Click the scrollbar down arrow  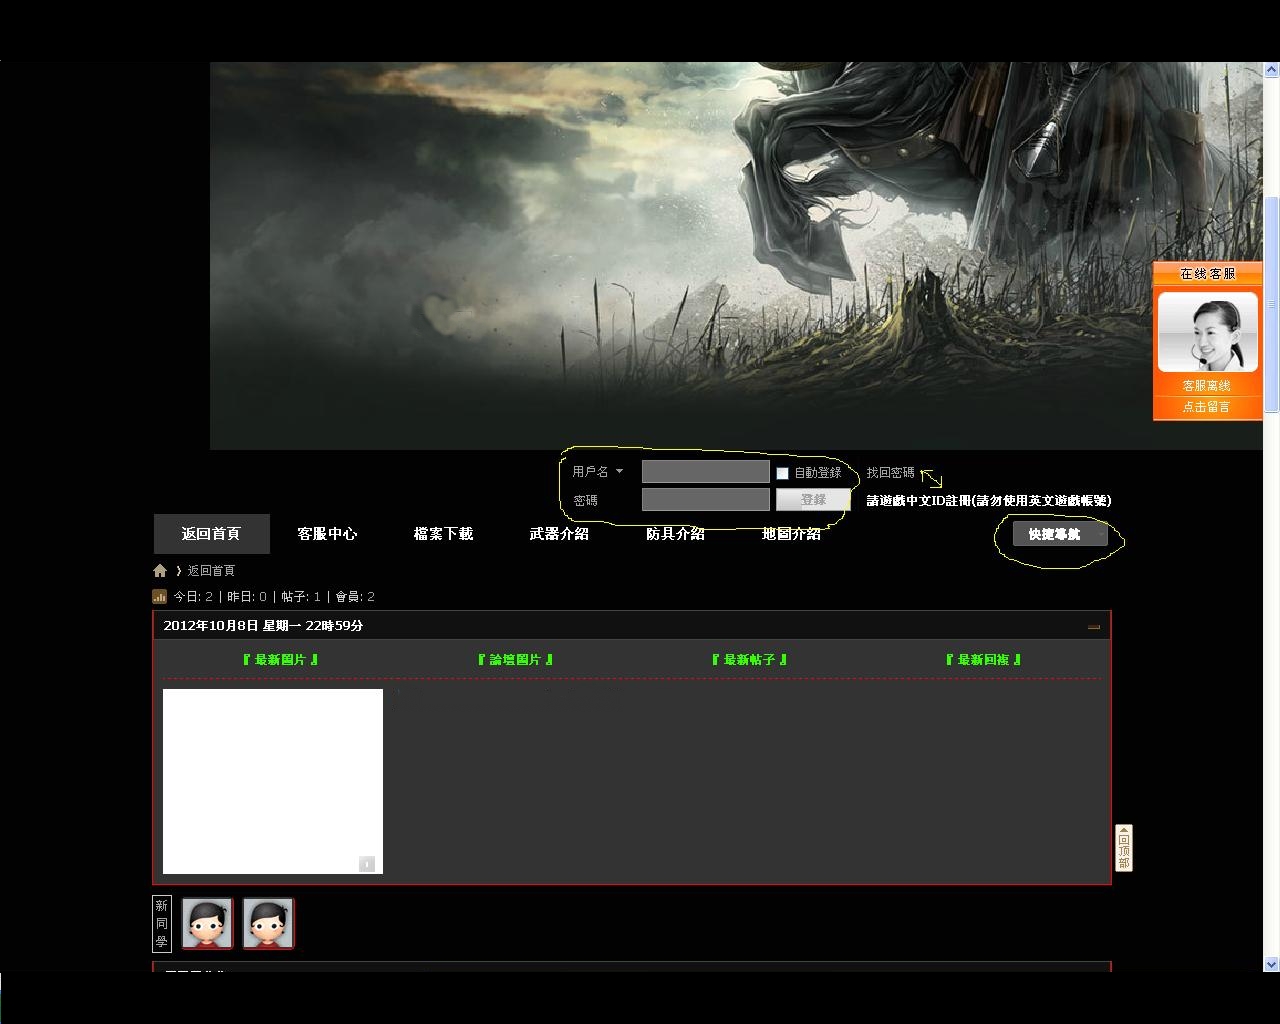coord(1271,965)
